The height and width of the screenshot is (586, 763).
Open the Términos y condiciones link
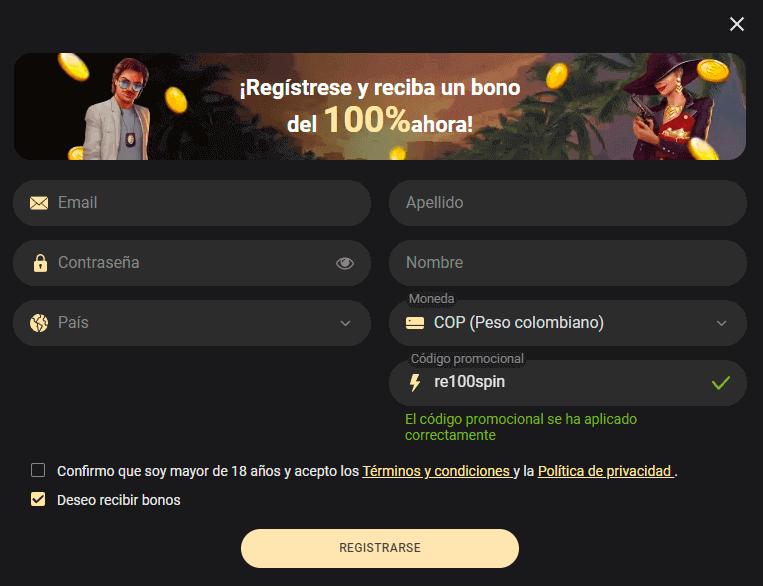437,471
